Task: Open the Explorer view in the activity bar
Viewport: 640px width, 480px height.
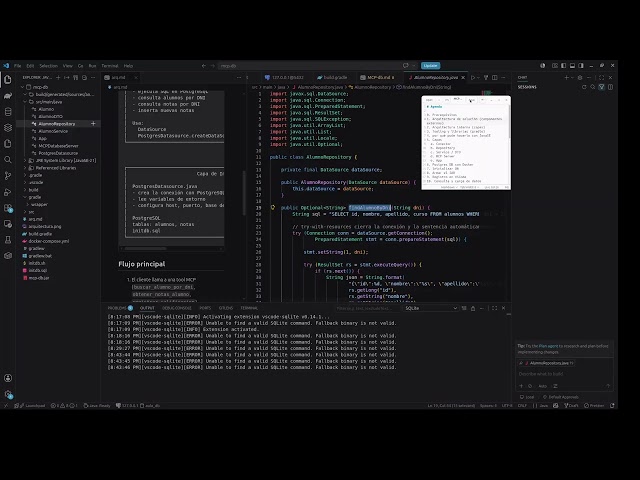Action: [8, 80]
